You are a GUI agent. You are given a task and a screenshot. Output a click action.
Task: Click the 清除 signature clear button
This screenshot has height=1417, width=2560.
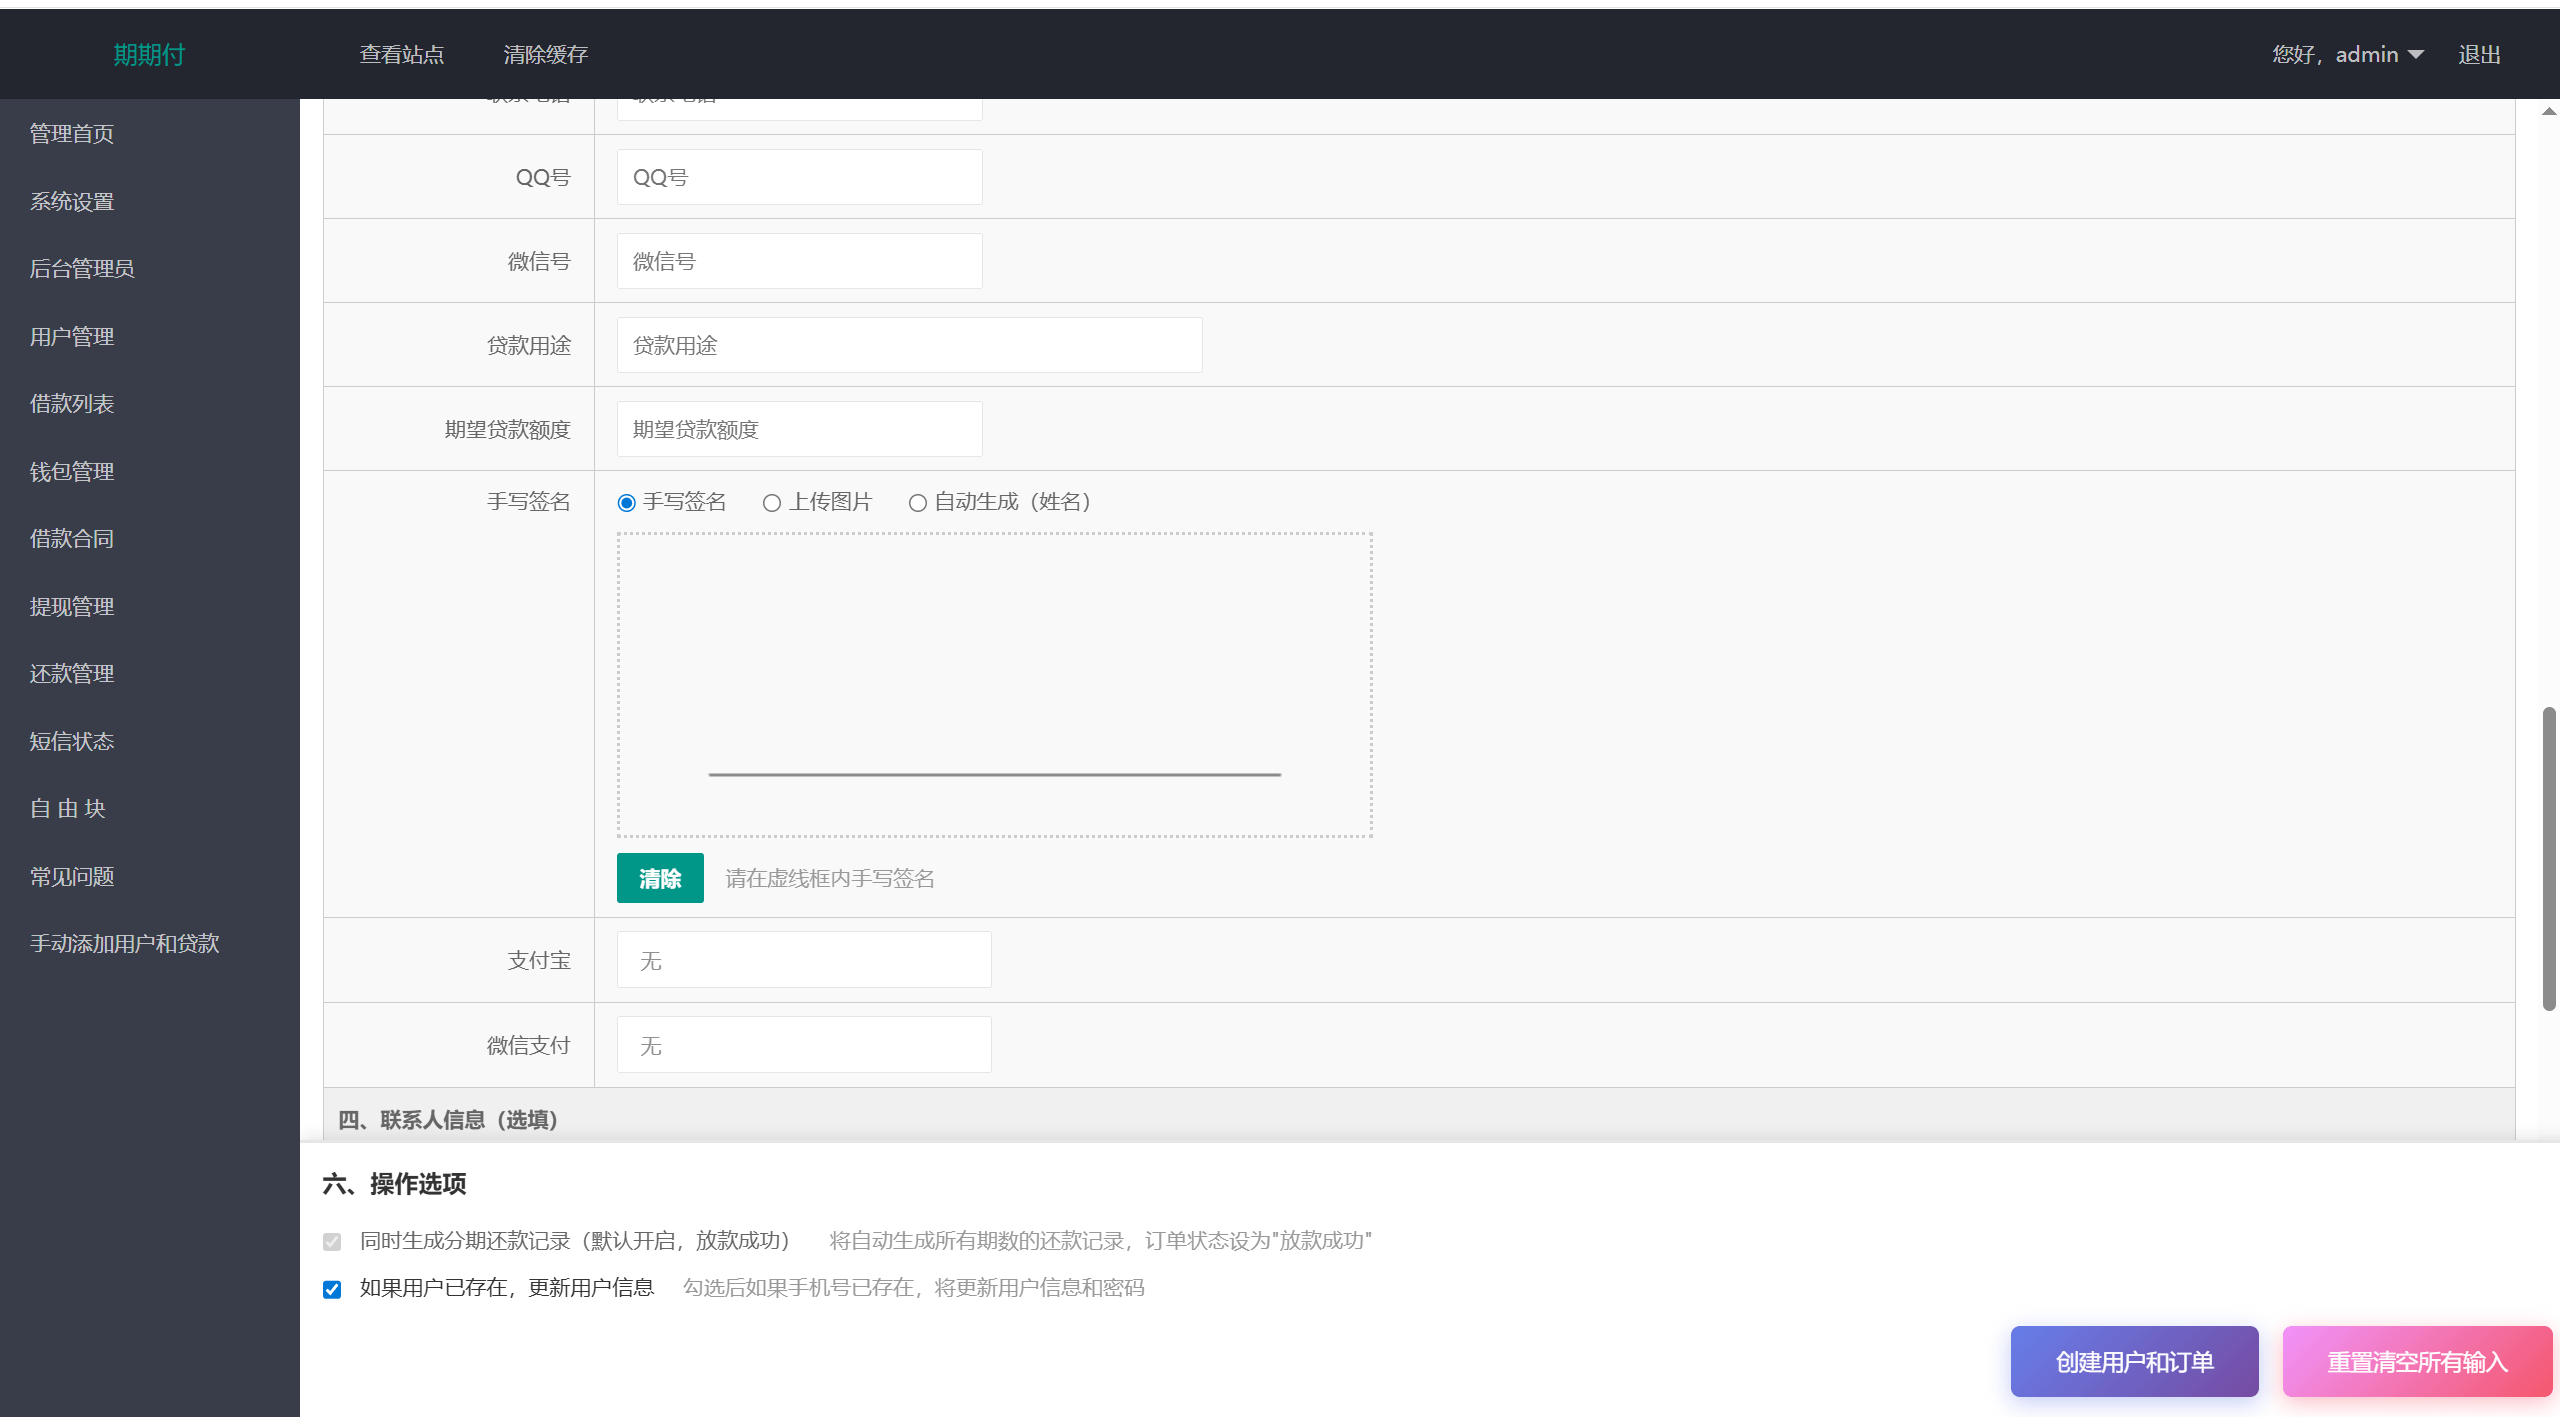click(x=660, y=878)
